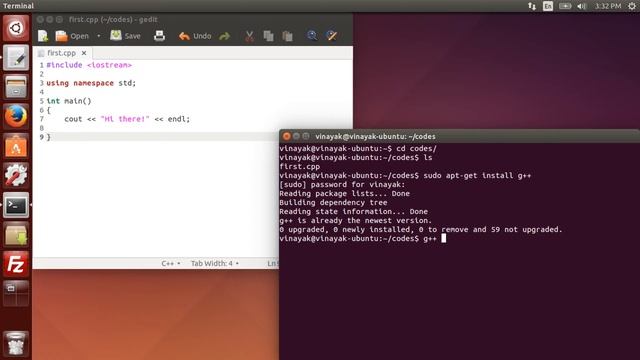This screenshot has width=640, height=360.
Task: Open the Find search tool in gedit
Action: pyautogui.click(x=312, y=36)
